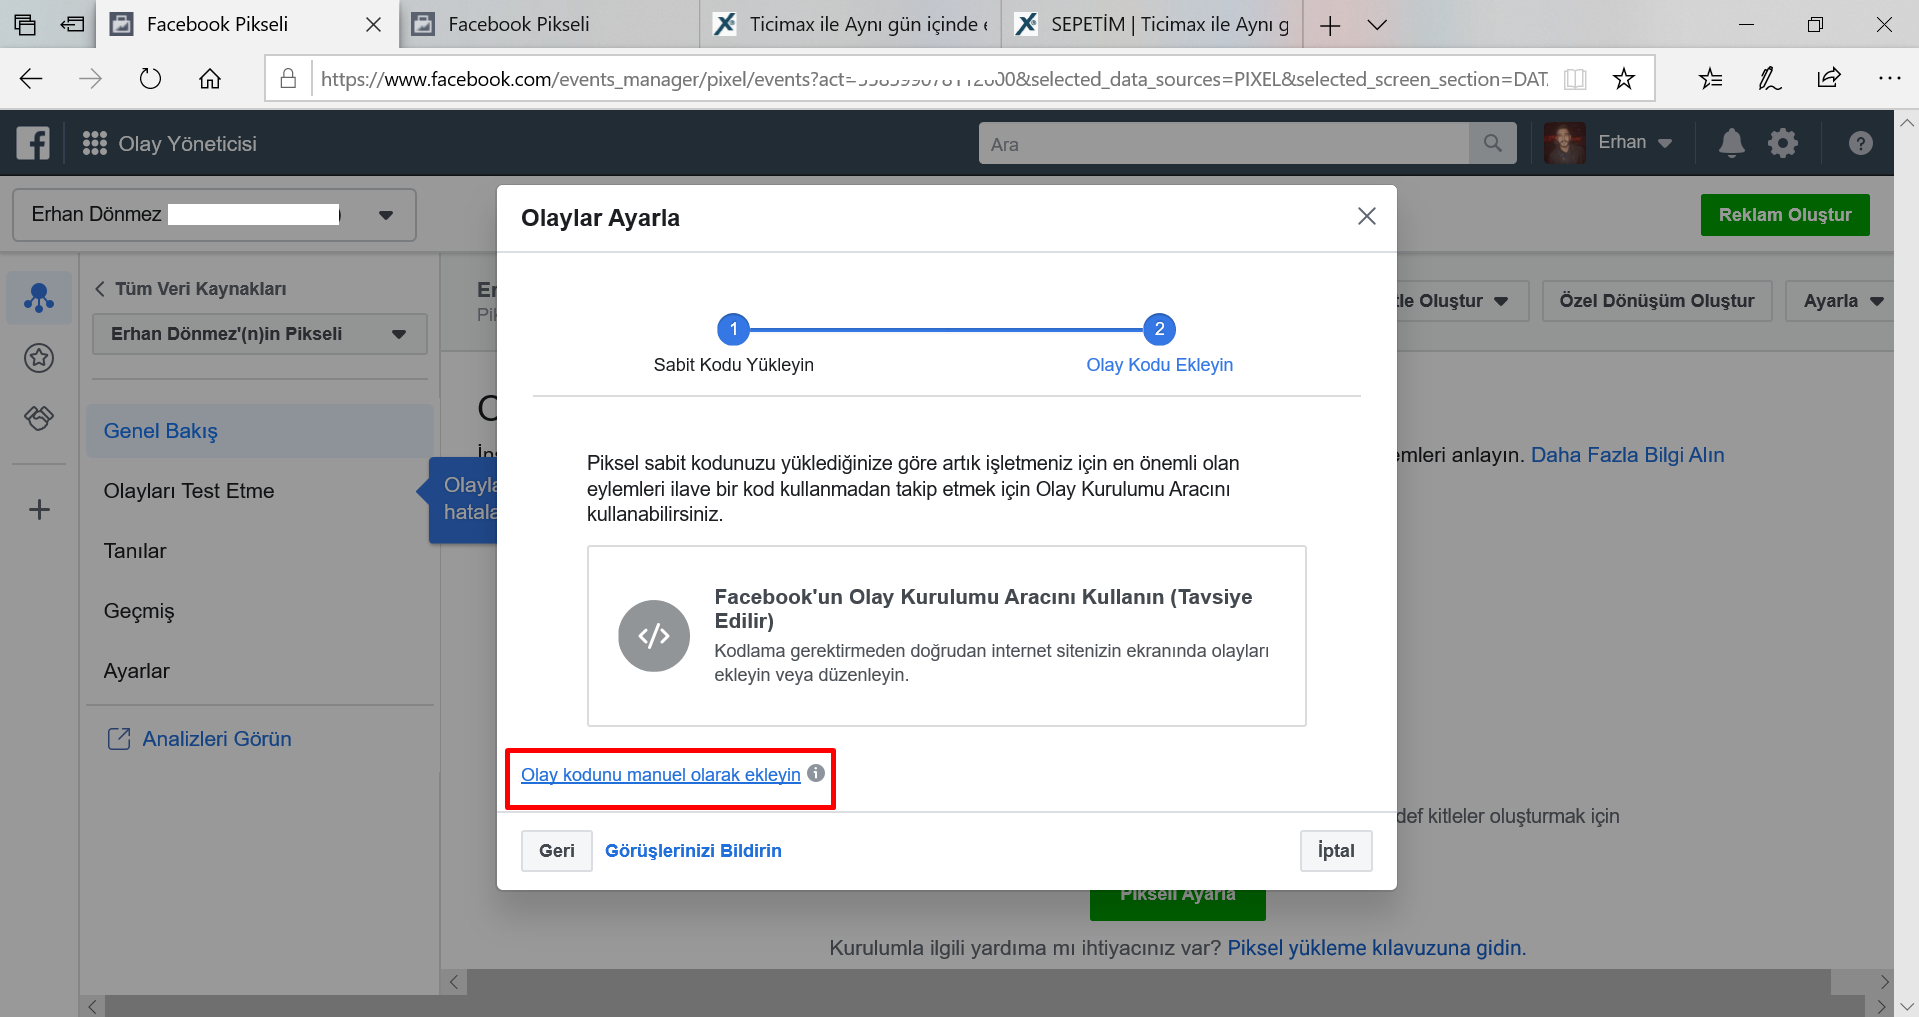Open Ayarlar in the sidebar
This screenshot has width=1919, height=1017.
(137, 671)
